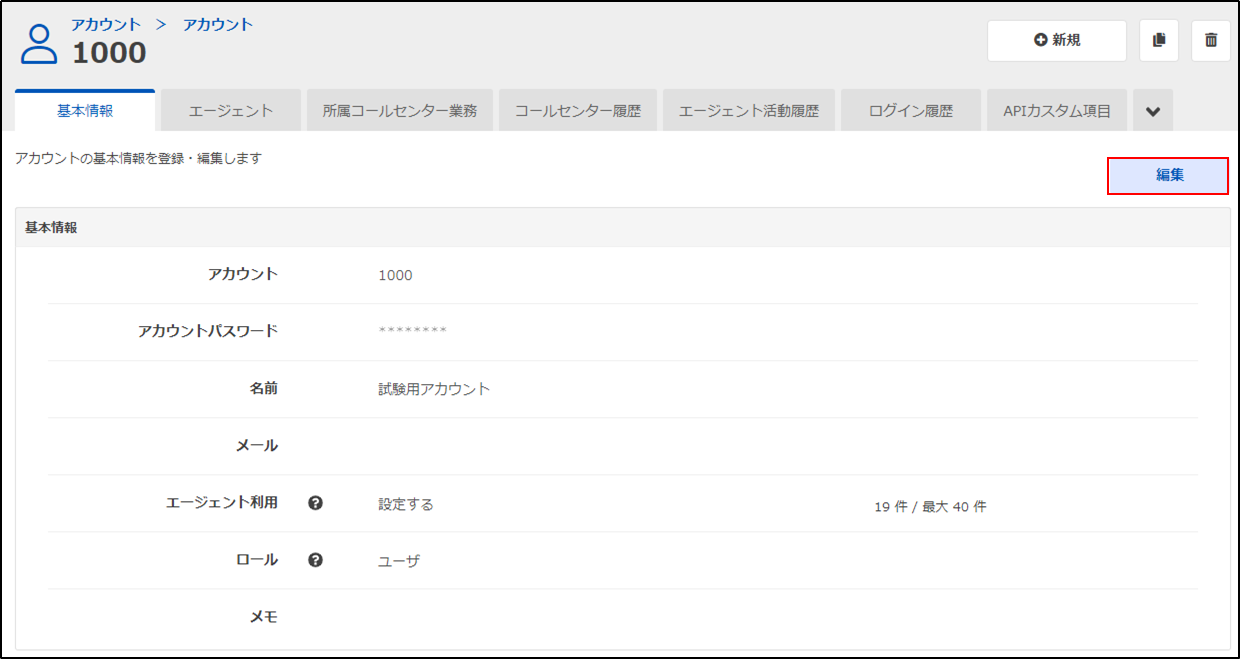The width and height of the screenshot is (1240, 659).
Task: Click the trash delete icon button
Action: pyautogui.click(x=1211, y=40)
